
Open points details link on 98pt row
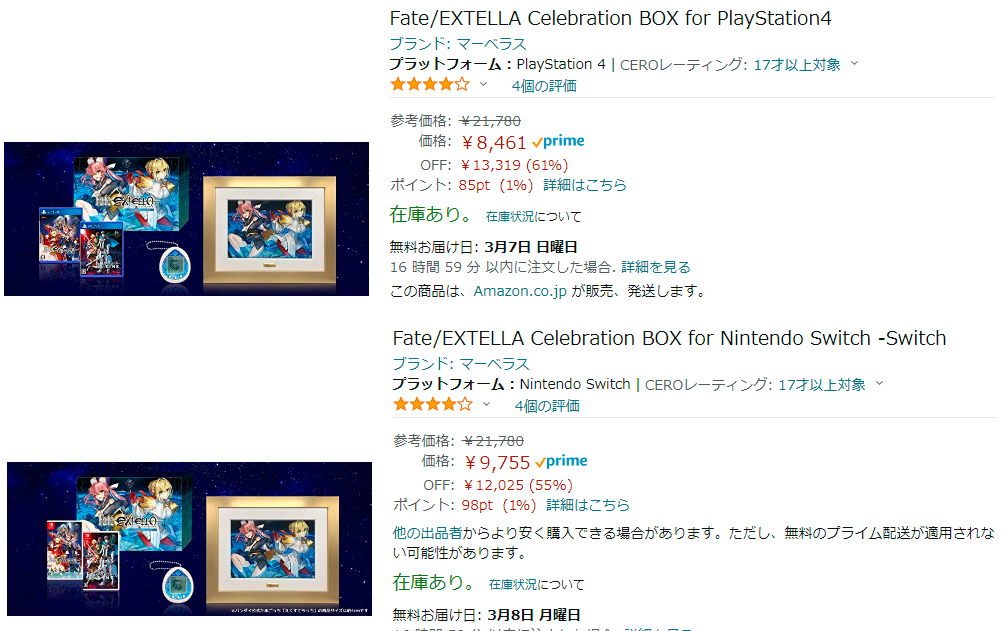[588, 505]
